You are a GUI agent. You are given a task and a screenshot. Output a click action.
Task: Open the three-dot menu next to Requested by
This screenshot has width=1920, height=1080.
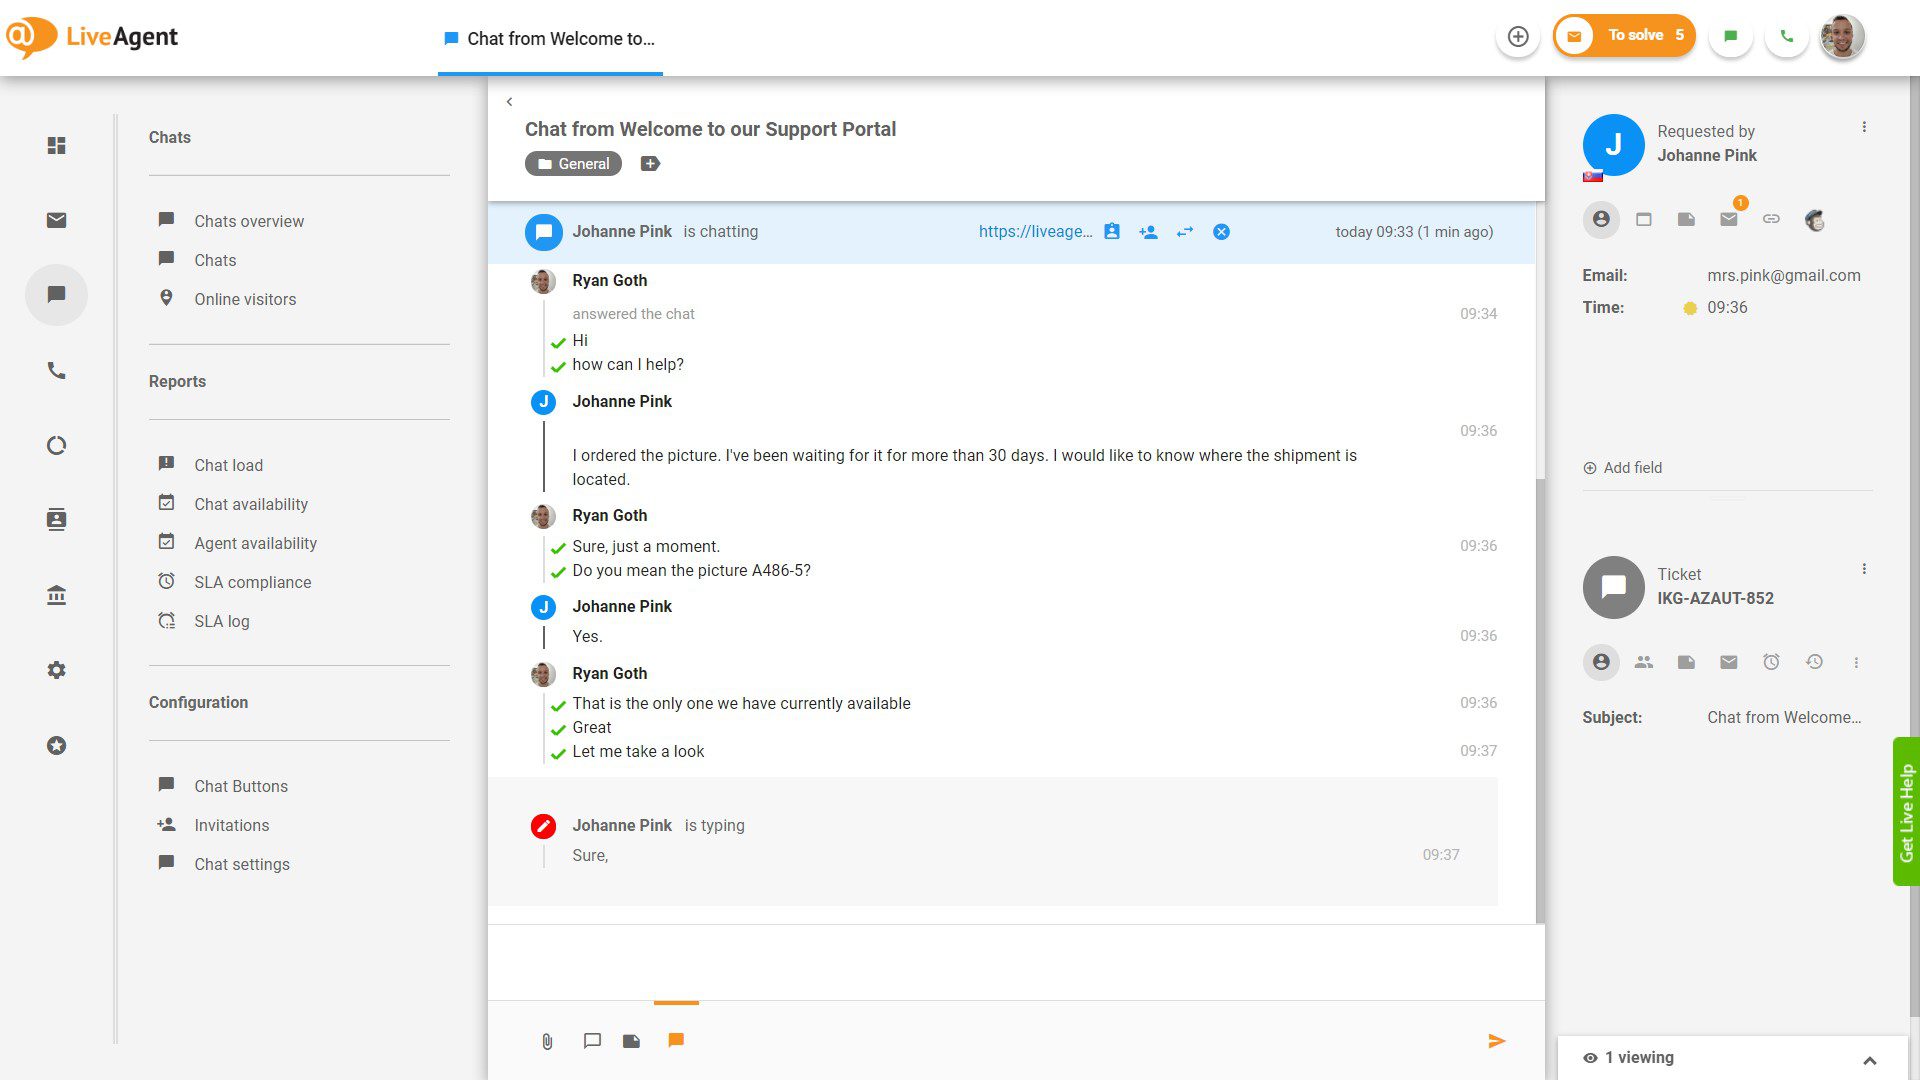[1864, 127]
